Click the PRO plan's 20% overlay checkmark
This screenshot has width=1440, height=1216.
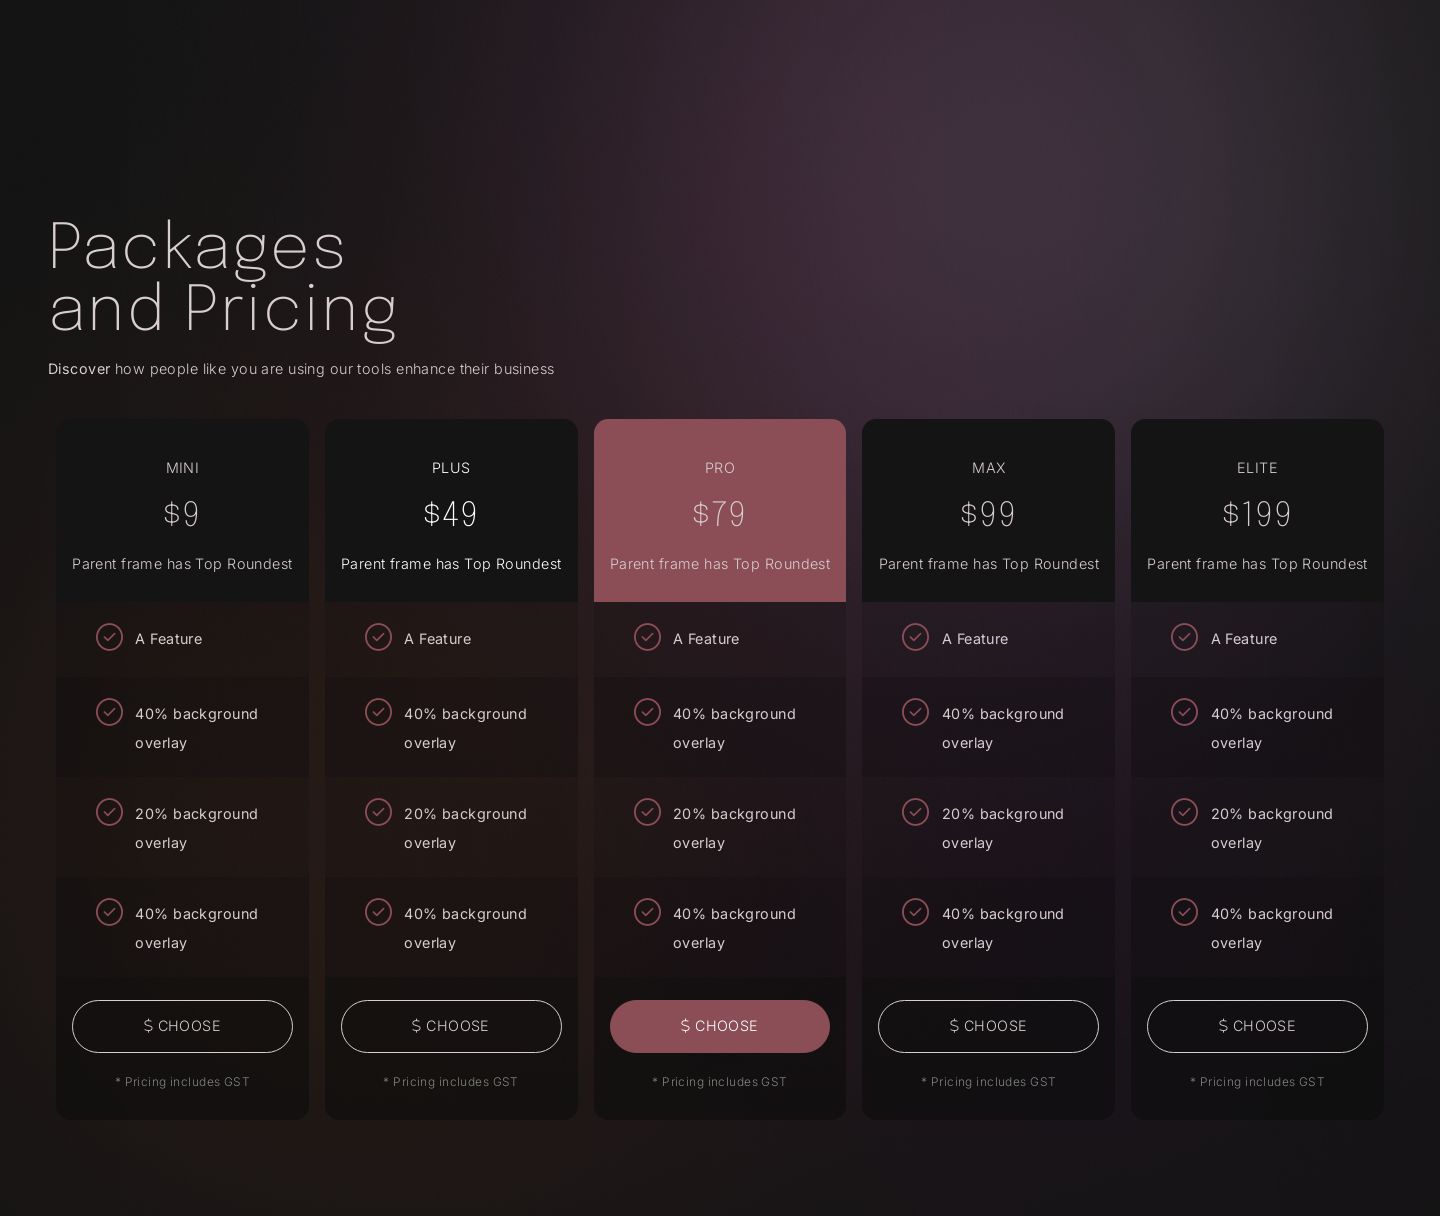647,812
